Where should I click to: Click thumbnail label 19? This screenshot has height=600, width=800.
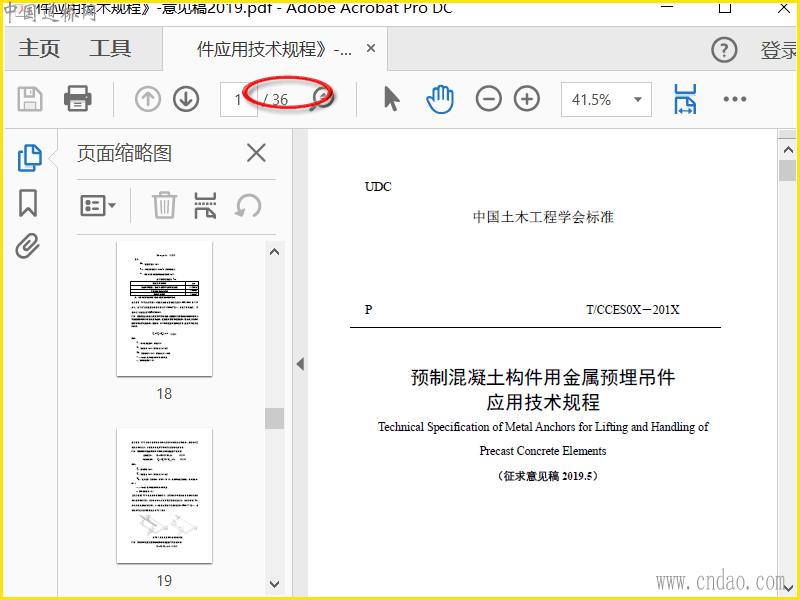coord(164,581)
